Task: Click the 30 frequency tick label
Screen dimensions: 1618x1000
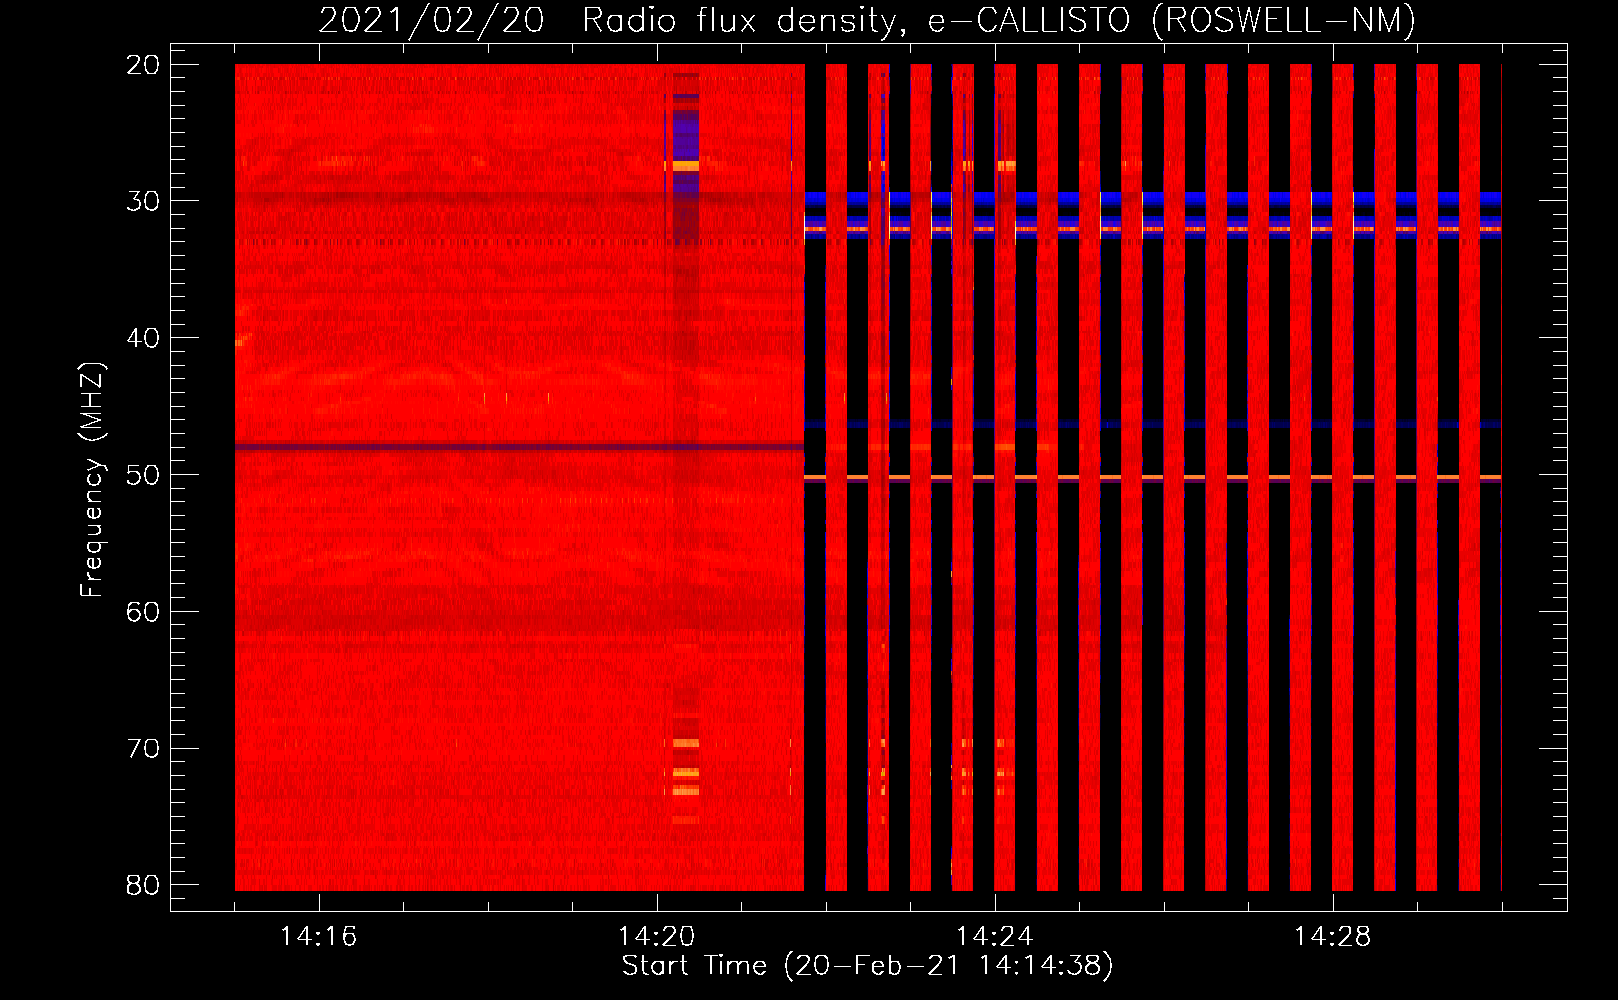Action: point(144,201)
